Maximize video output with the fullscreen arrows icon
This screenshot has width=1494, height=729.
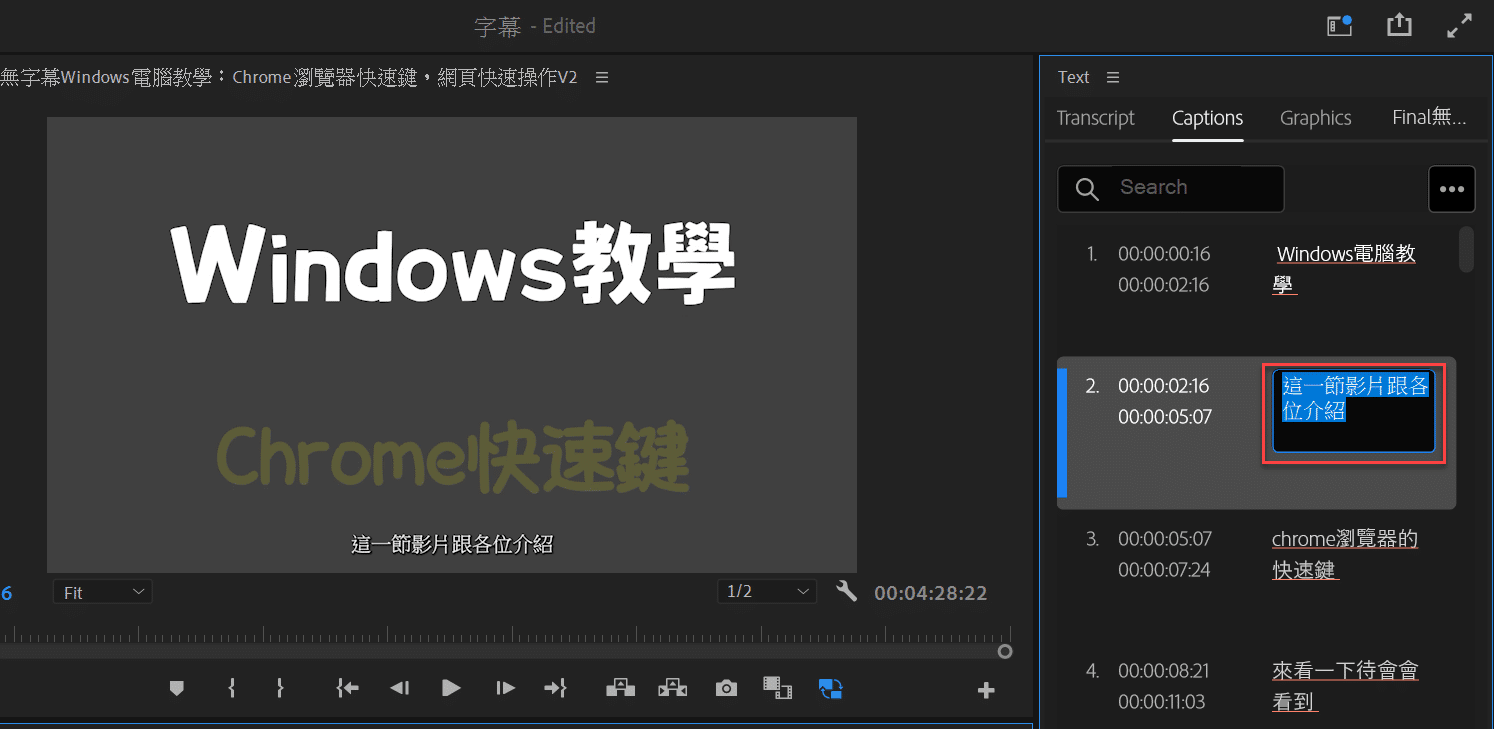tap(1460, 26)
